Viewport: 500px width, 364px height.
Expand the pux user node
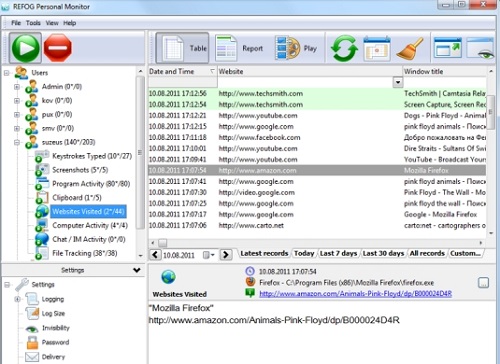point(17,115)
